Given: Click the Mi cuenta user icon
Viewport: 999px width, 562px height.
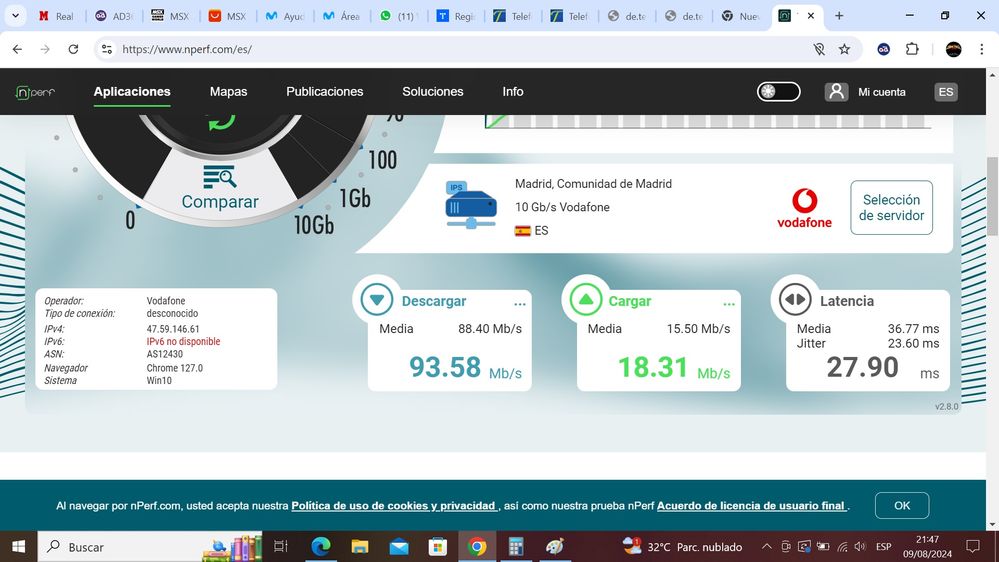Looking at the screenshot, I should [x=836, y=91].
